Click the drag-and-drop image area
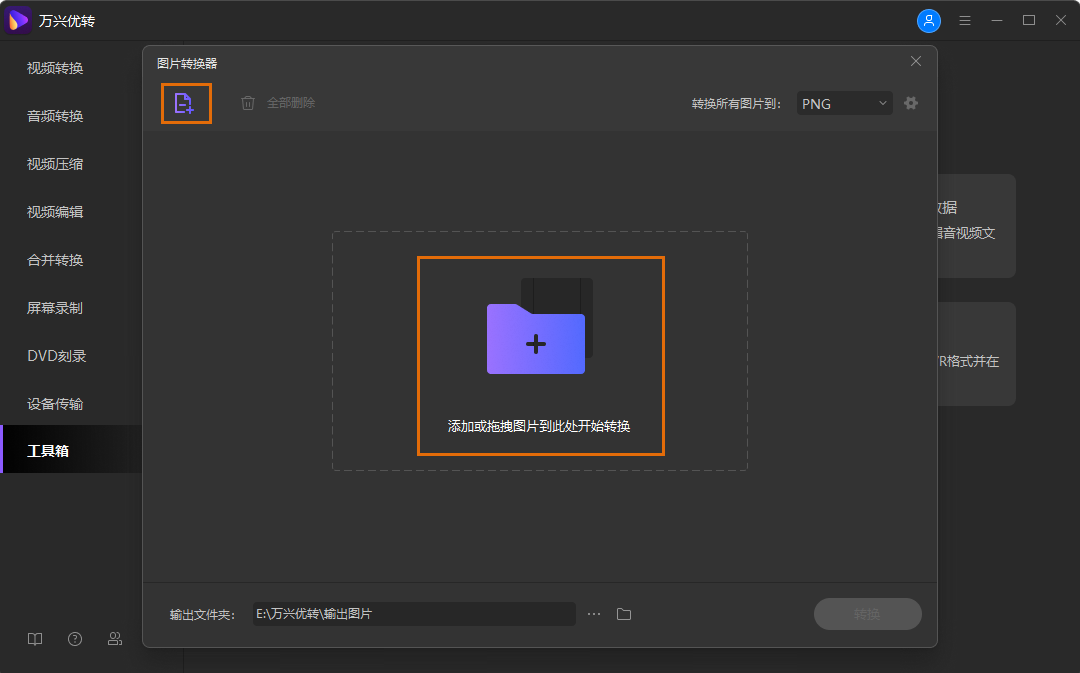The image size is (1080, 673). [x=540, y=355]
